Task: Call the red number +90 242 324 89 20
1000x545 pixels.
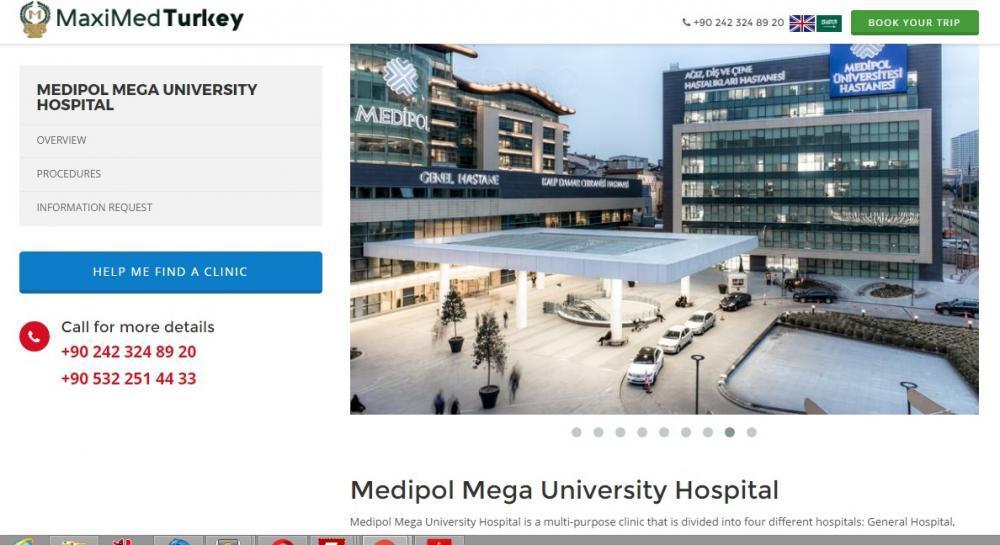Action: pyautogui.click(x=128, y=352)
